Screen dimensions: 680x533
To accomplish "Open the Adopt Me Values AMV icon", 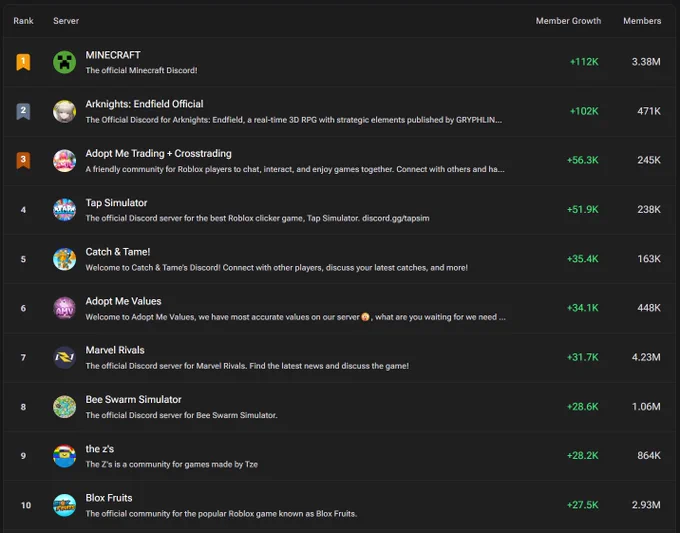I will pyautogui.click(x=64, y=308).
